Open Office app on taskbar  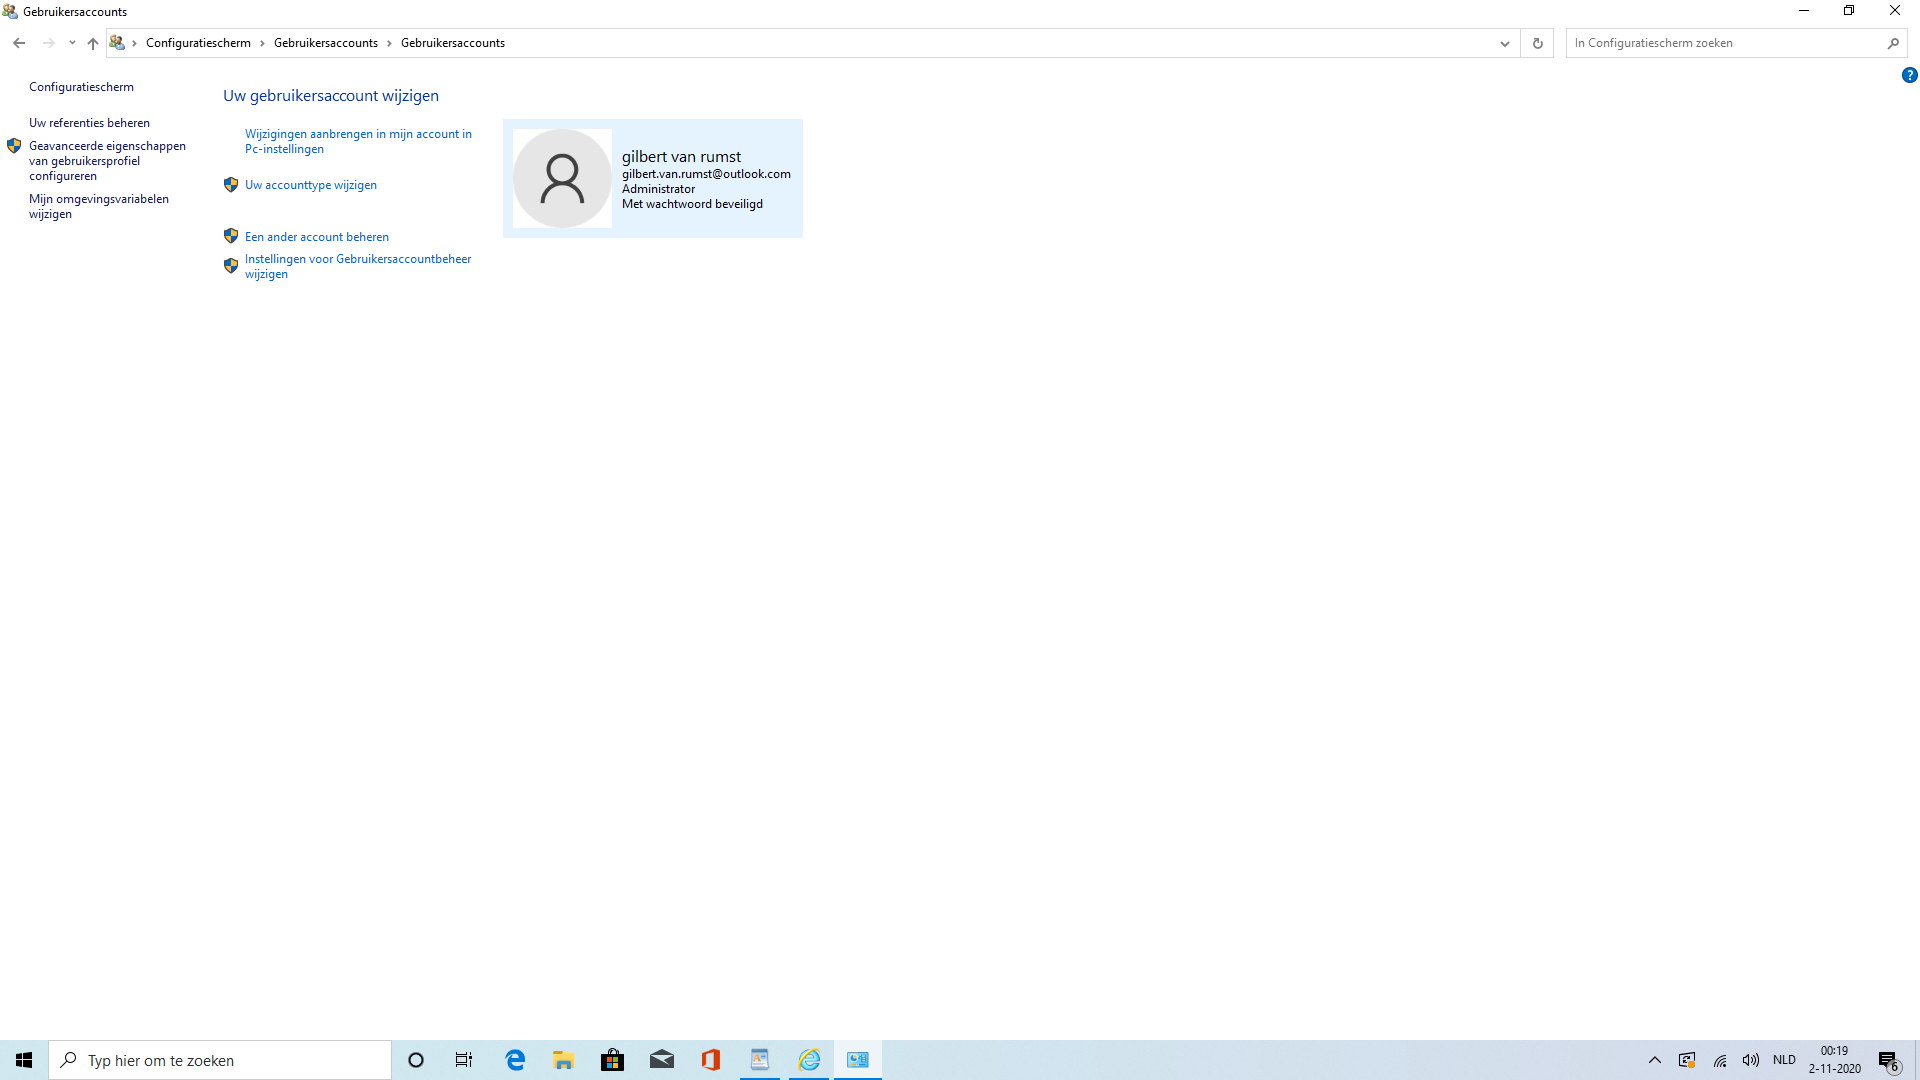pos(711,1060)
